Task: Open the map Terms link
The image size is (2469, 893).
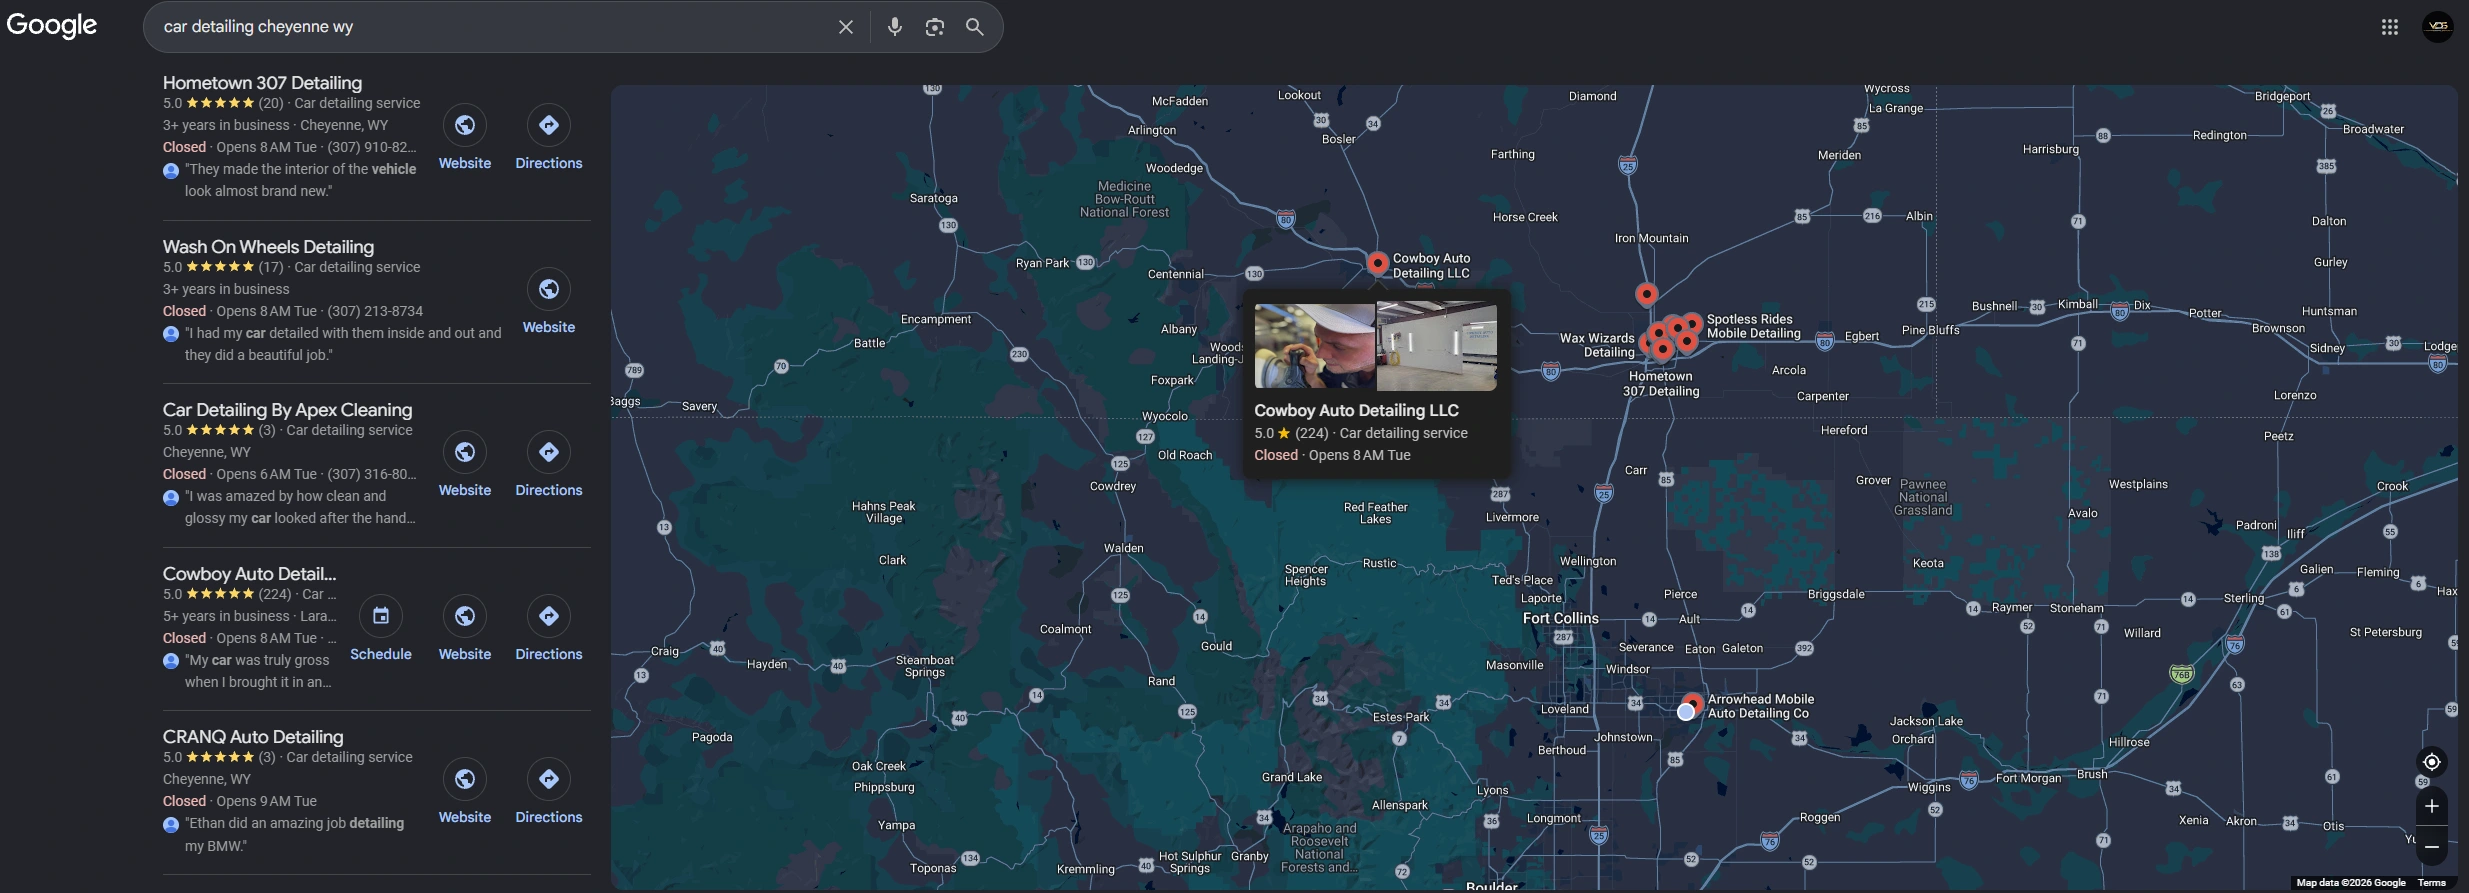Action: coord(2432,883)
